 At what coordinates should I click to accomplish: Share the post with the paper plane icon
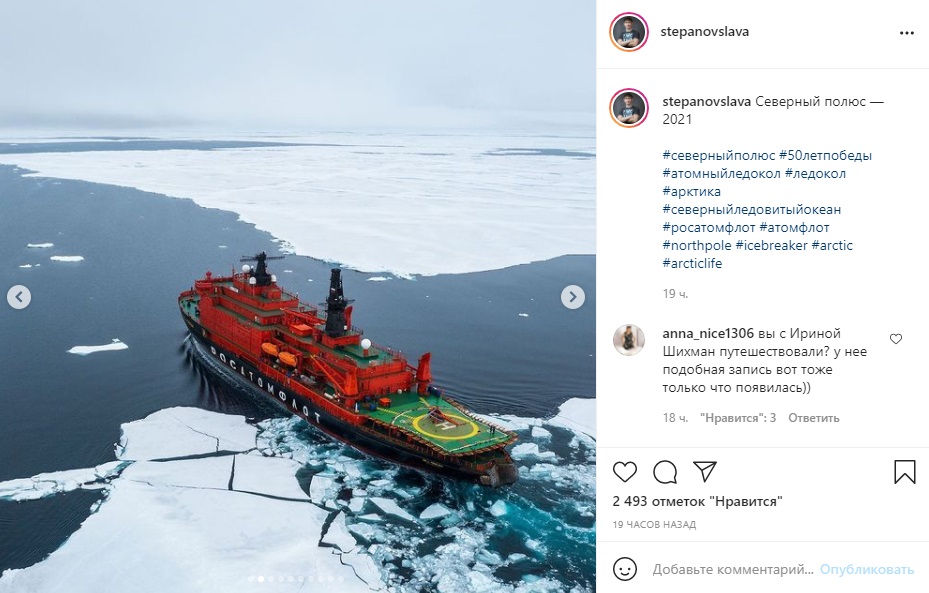pos(705,472)
